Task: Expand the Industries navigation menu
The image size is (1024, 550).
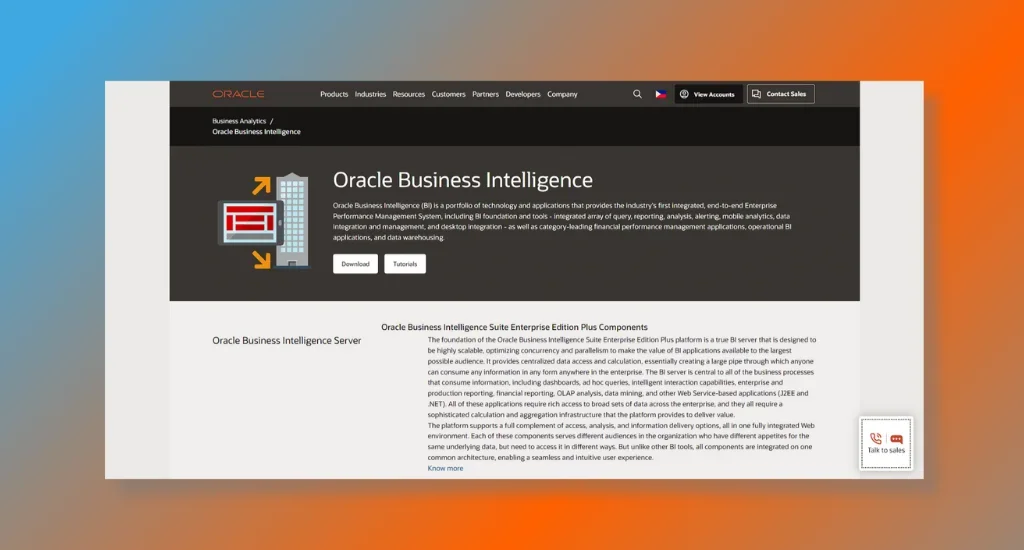Action: [x=370, y=94]
